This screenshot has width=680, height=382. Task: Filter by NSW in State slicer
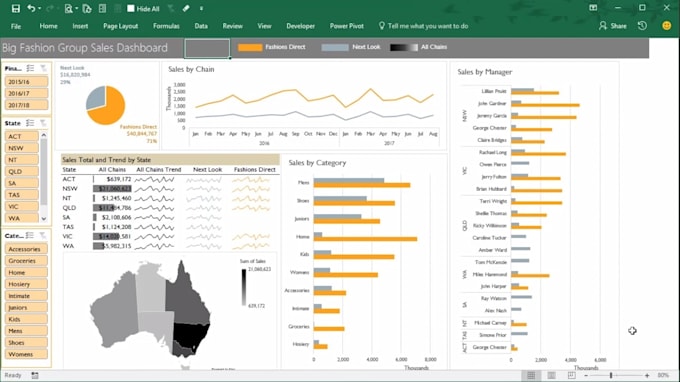22,148
